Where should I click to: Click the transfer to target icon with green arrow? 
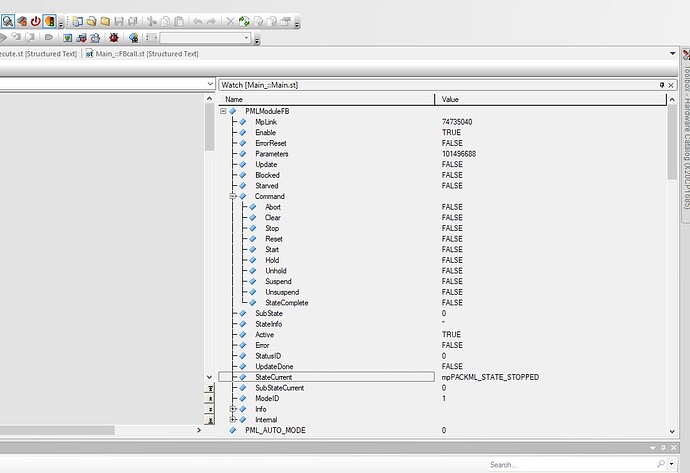point(67,38)
